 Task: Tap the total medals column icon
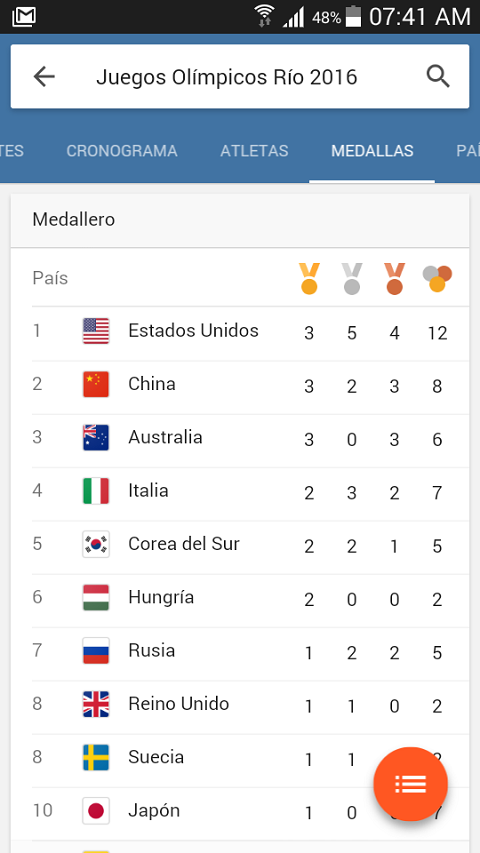click(x=438, y=279)
